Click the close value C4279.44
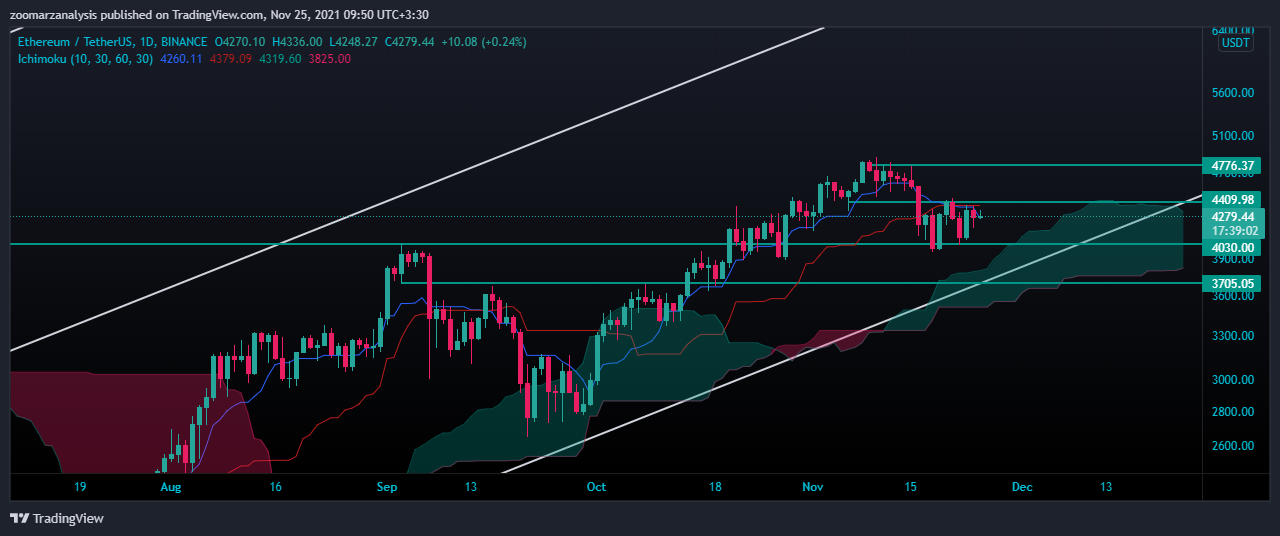This screenshot has height=536, width=1280. click(x=408, y=42)
